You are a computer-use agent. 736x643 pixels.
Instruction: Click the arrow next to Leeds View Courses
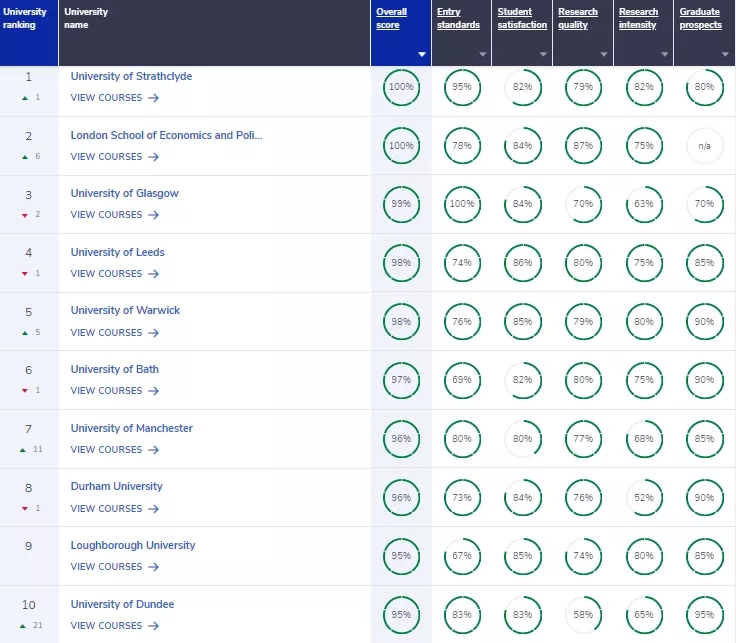pos(153,274)
